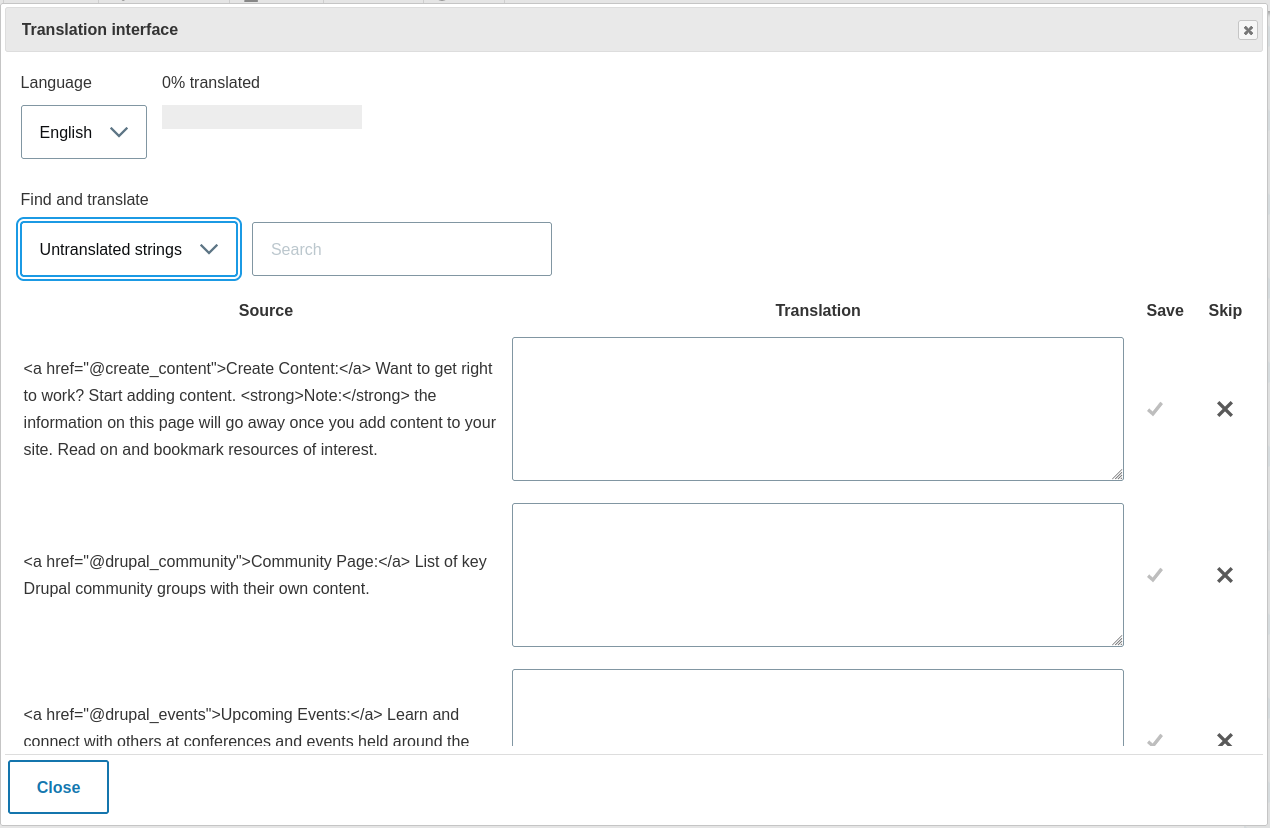The width and height of the screenshot is (1270, 828).
Task: Click the Close button
Action: pos(58,787)
